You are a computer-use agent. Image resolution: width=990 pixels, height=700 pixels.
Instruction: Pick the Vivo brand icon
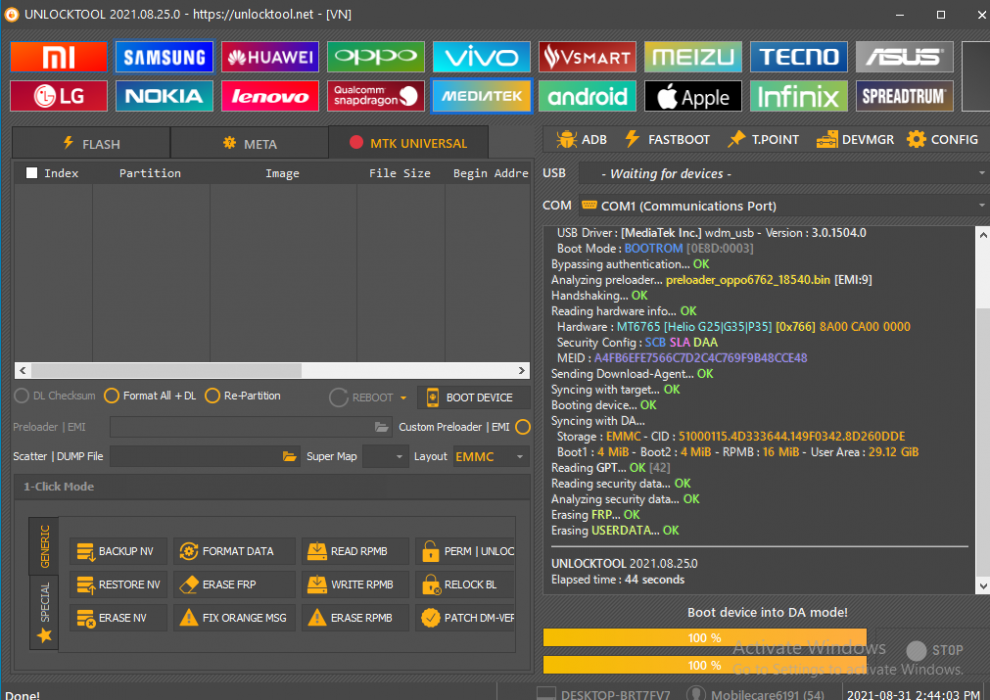(481, 57)
